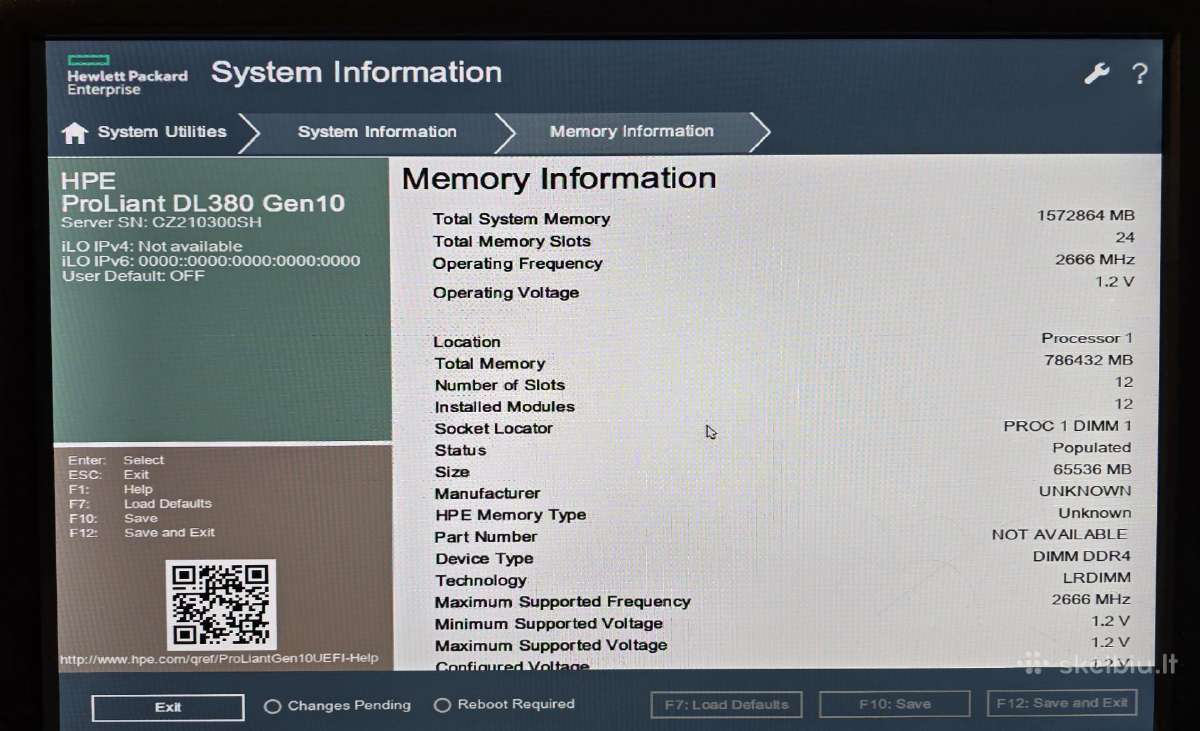The height and width of the screenshot is (731, 1200).
Task: Select the Location row label
Action: [467, 342]
